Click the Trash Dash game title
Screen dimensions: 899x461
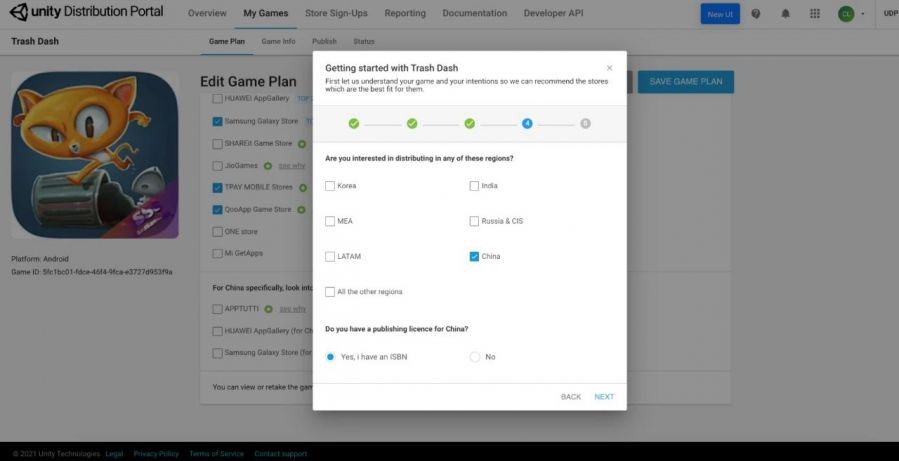click(35, 41)
